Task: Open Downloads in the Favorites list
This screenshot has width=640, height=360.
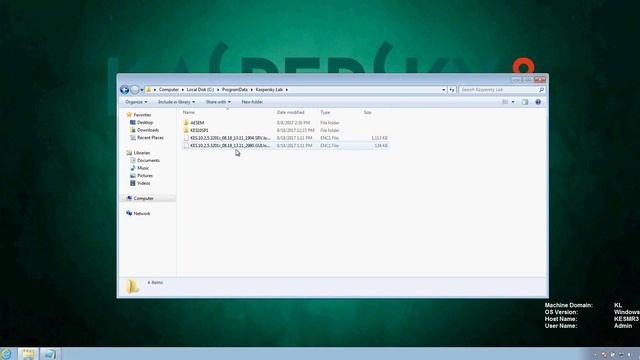Action: coord(148,130)
